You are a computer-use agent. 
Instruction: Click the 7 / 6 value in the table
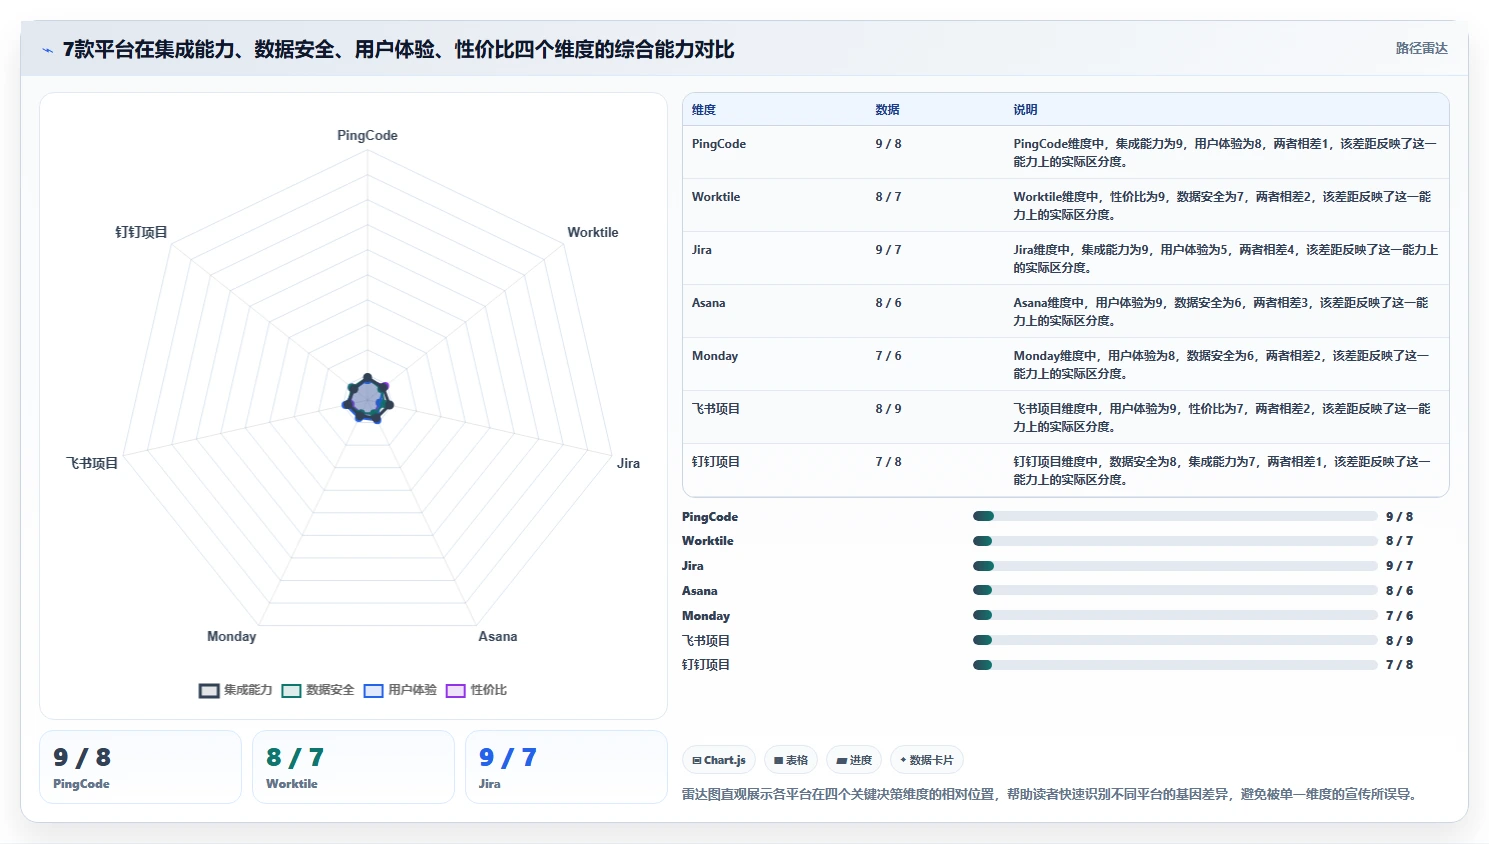coord(888,356)
